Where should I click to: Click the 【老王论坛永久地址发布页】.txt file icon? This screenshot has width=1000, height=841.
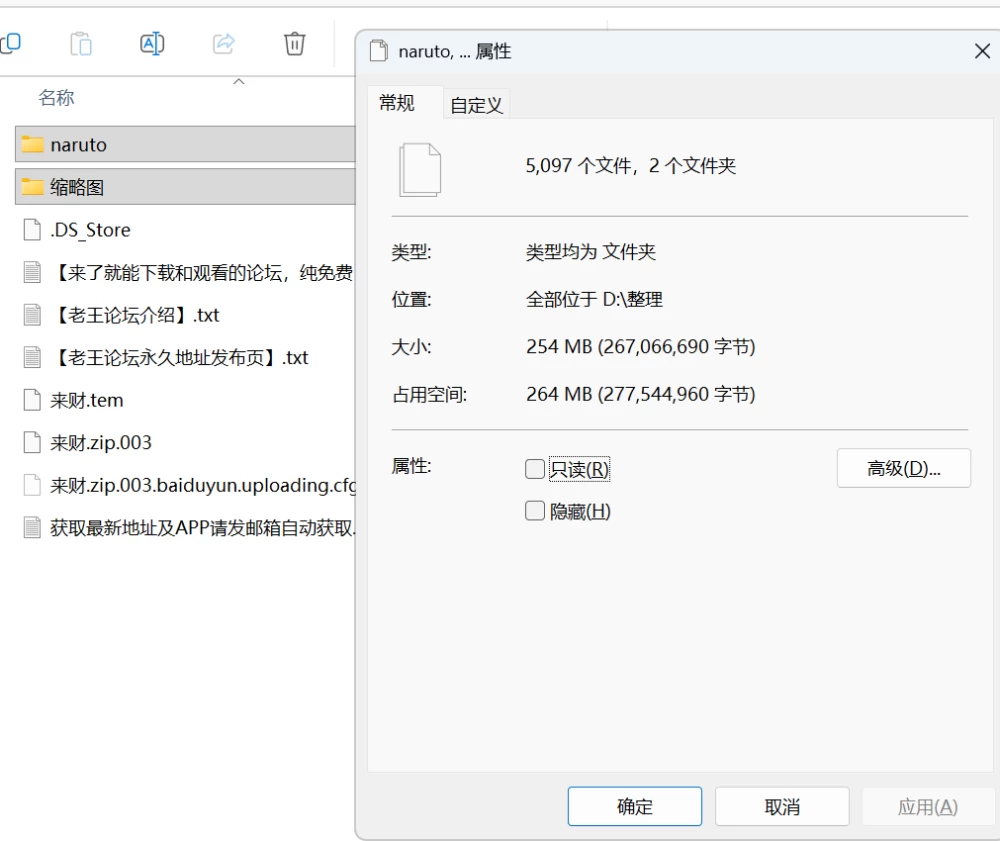tap(32, 357)
